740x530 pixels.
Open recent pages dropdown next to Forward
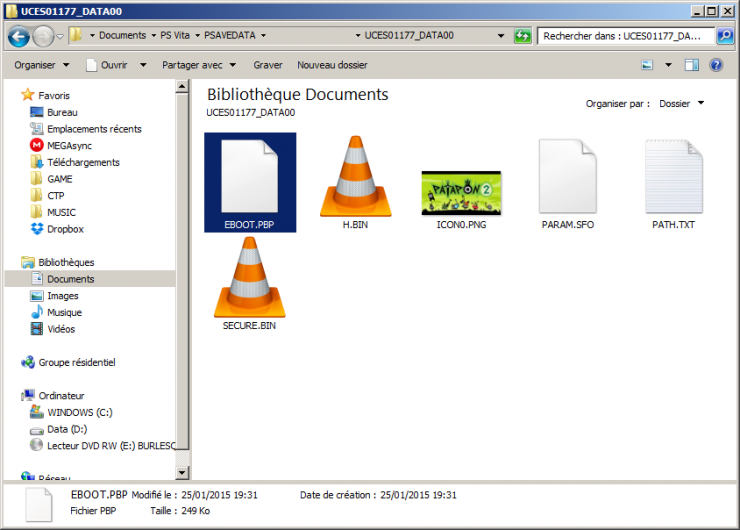pos(60,36)
